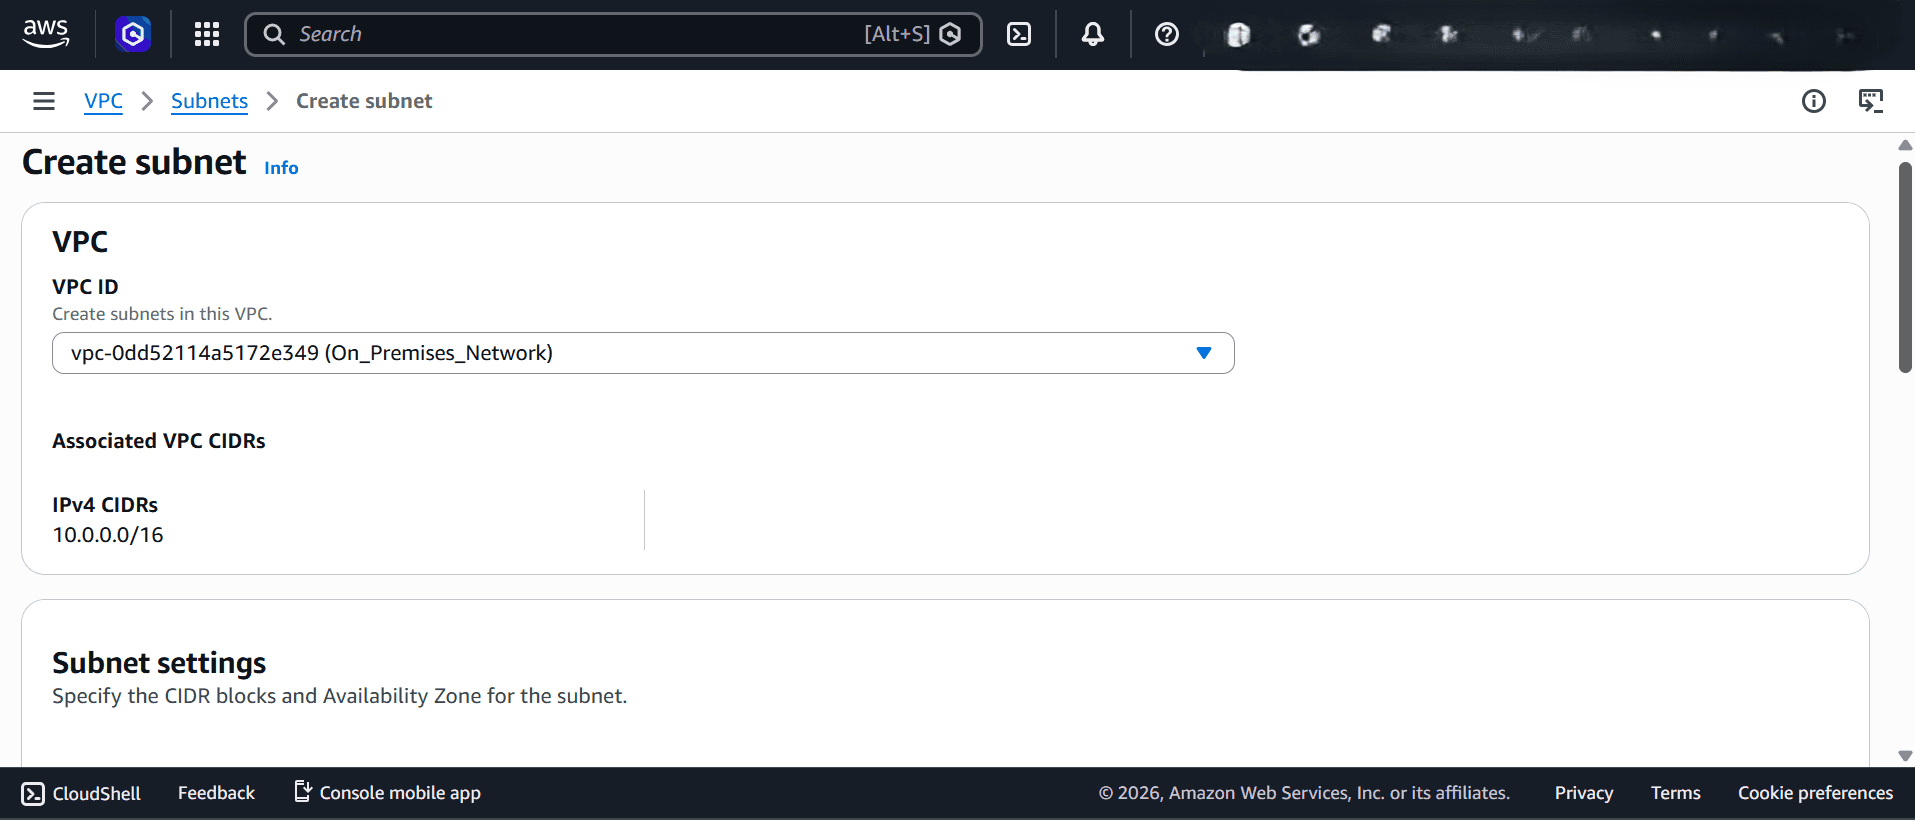Click the VPC breadcrumb link
Screen dimensions: 1915x820
104,101
